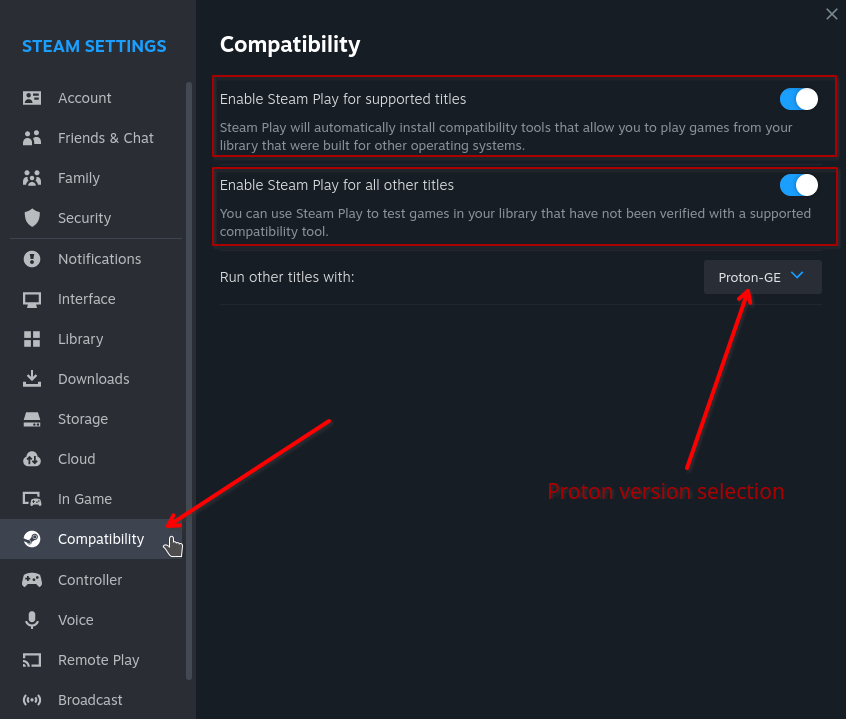
Task: Click the Downloads arrow icon
Action: click(33, 379)
